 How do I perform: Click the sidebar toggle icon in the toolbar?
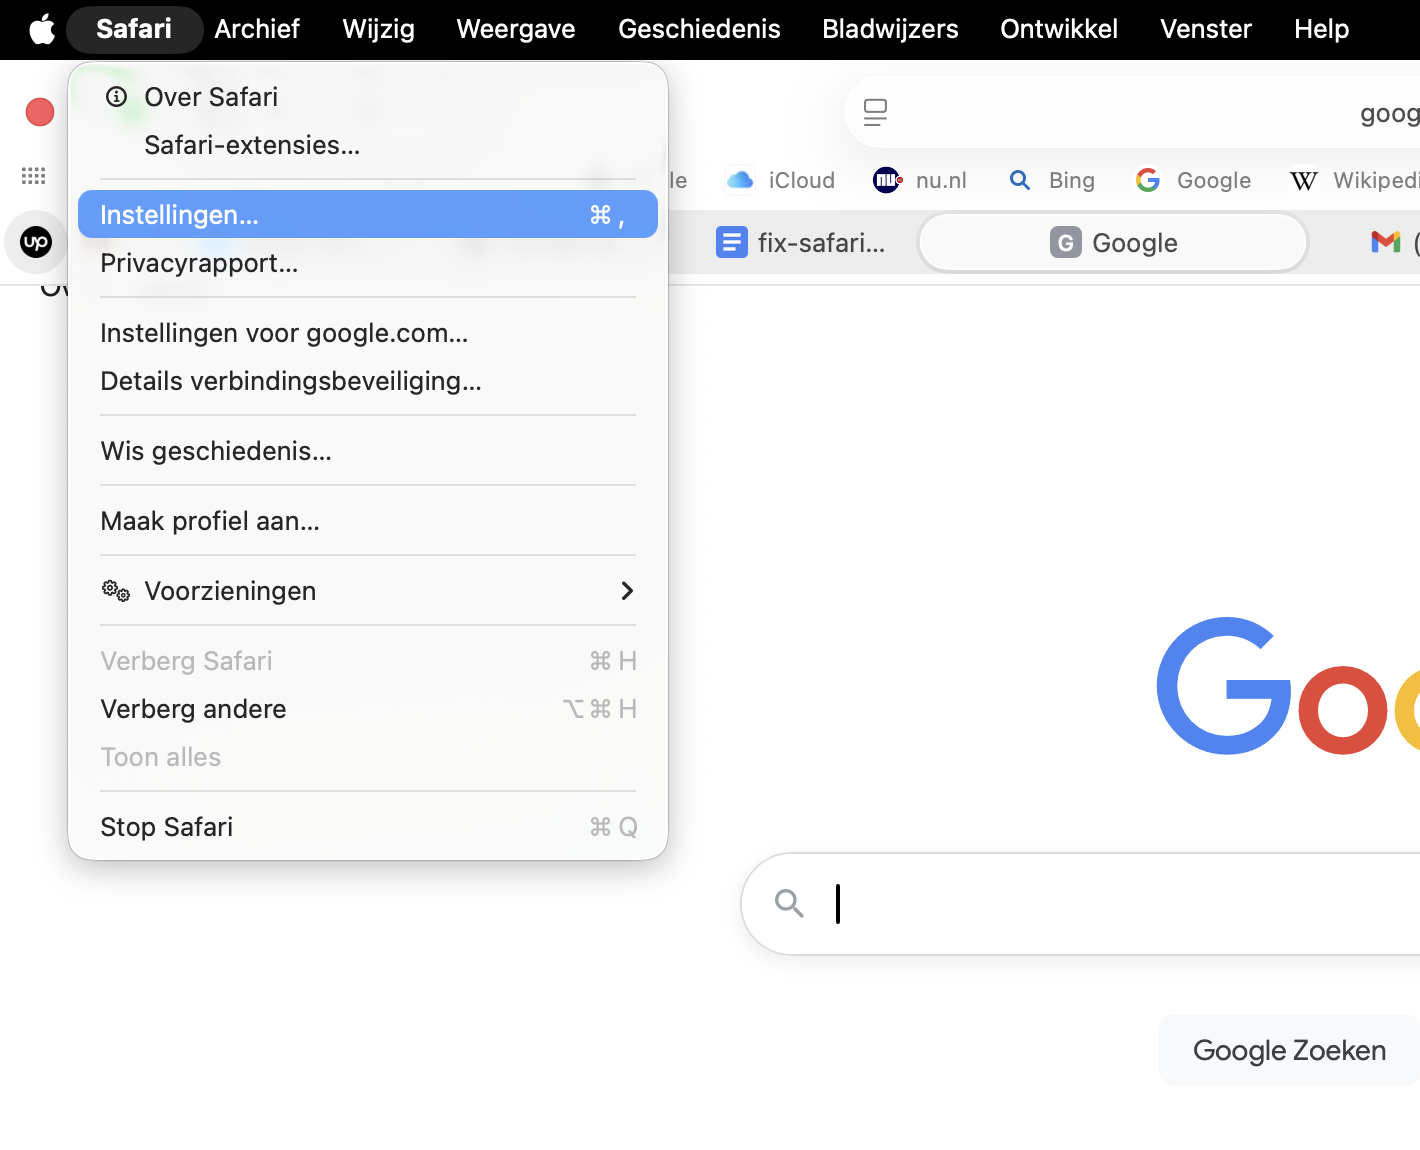pyautogui.click(x=875, y=112)
